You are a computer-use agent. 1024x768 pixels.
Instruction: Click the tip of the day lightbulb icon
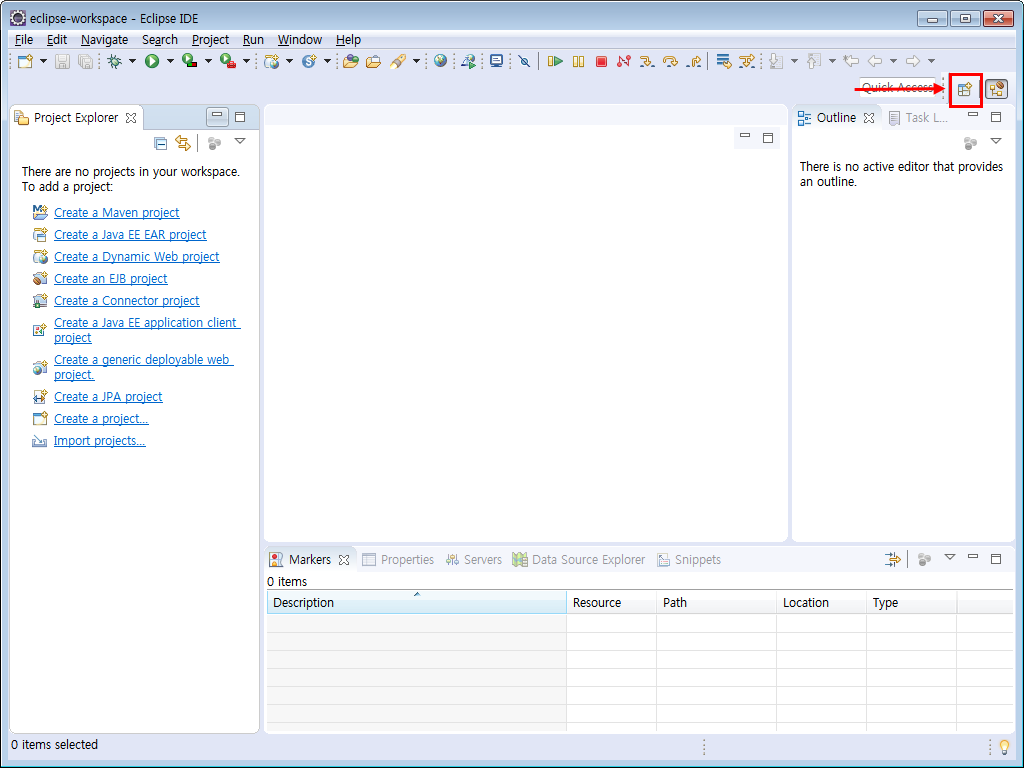(x=1004, y=746)
